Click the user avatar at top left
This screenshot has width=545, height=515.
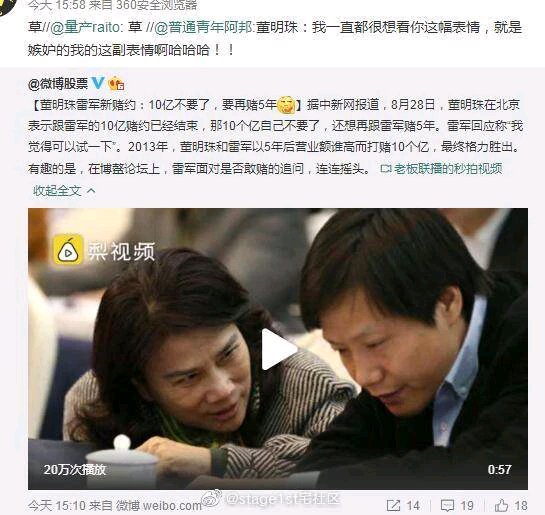pyautogui.click(x=8, y=6)
